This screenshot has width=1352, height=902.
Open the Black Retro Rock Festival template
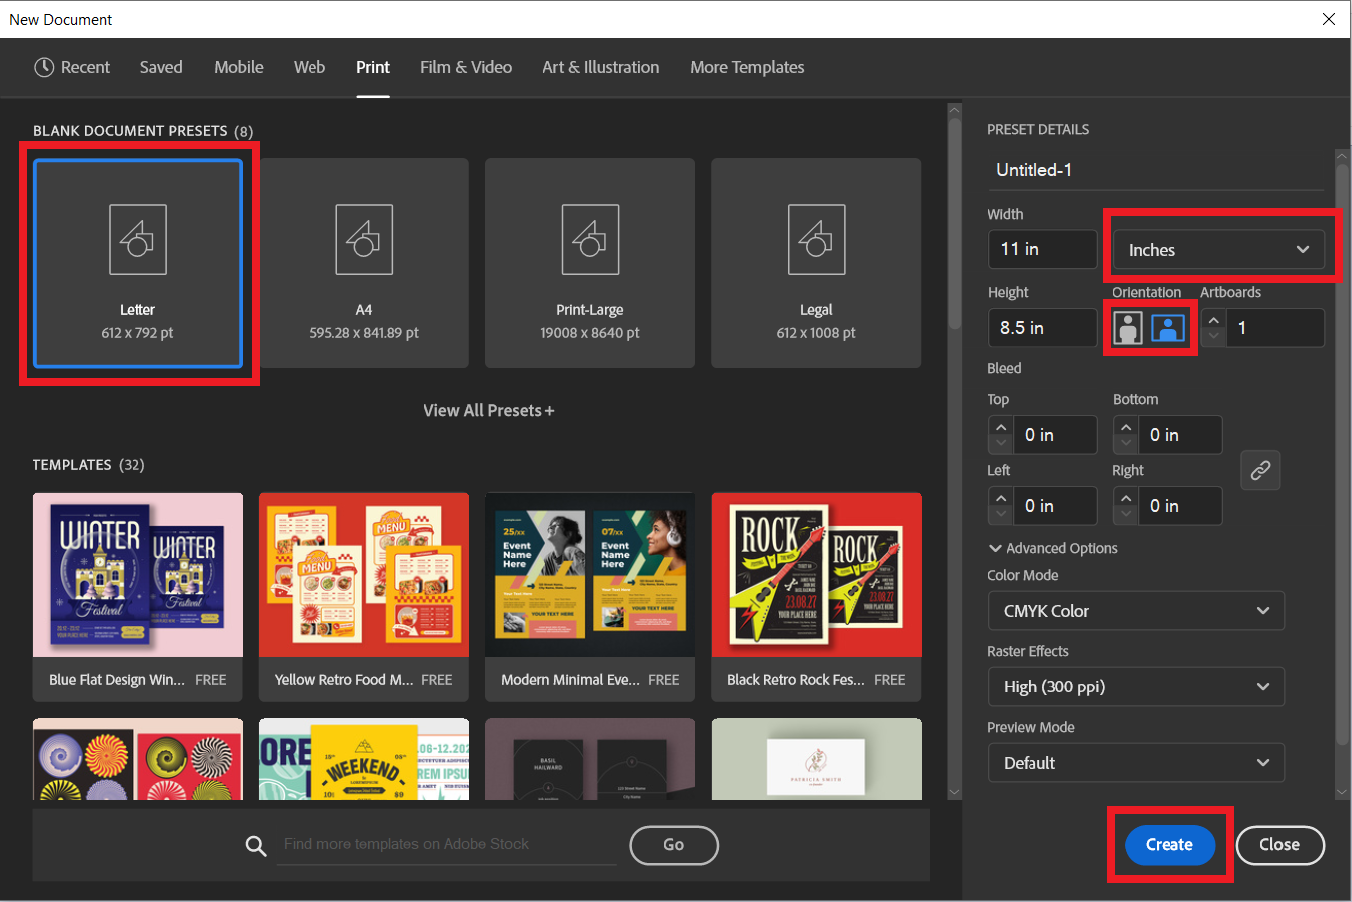[x=816, y=597]
